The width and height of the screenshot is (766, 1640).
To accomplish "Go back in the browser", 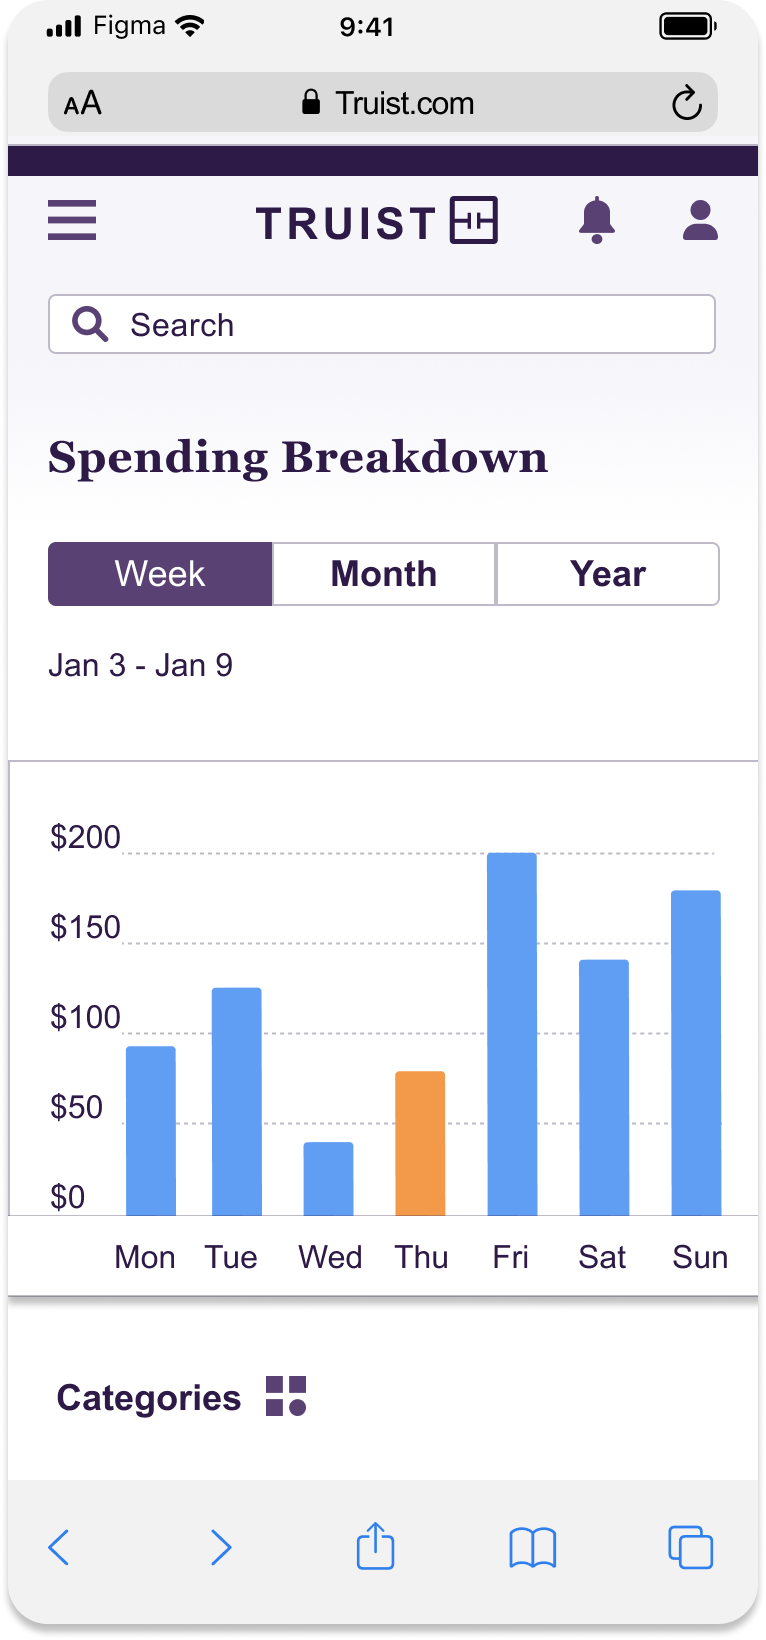I will pos(60,1547).
